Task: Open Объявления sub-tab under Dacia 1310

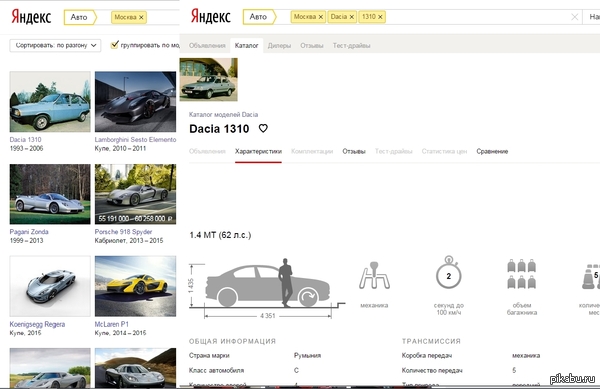Action: (x=207, y=151)
